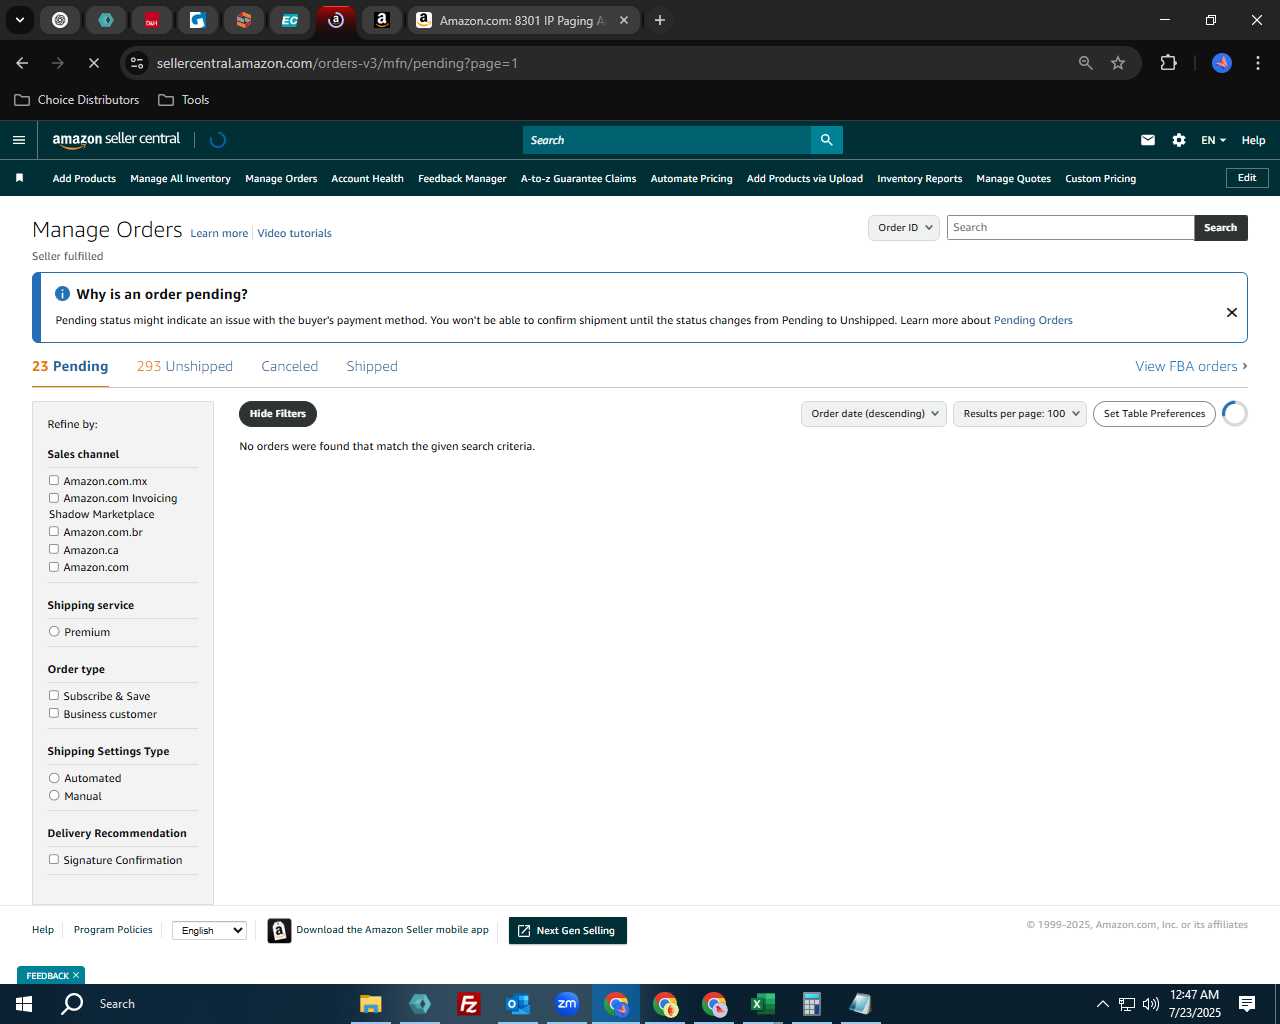Check the Business customer order type
Screen dimensions: 1280x1024
54,714
